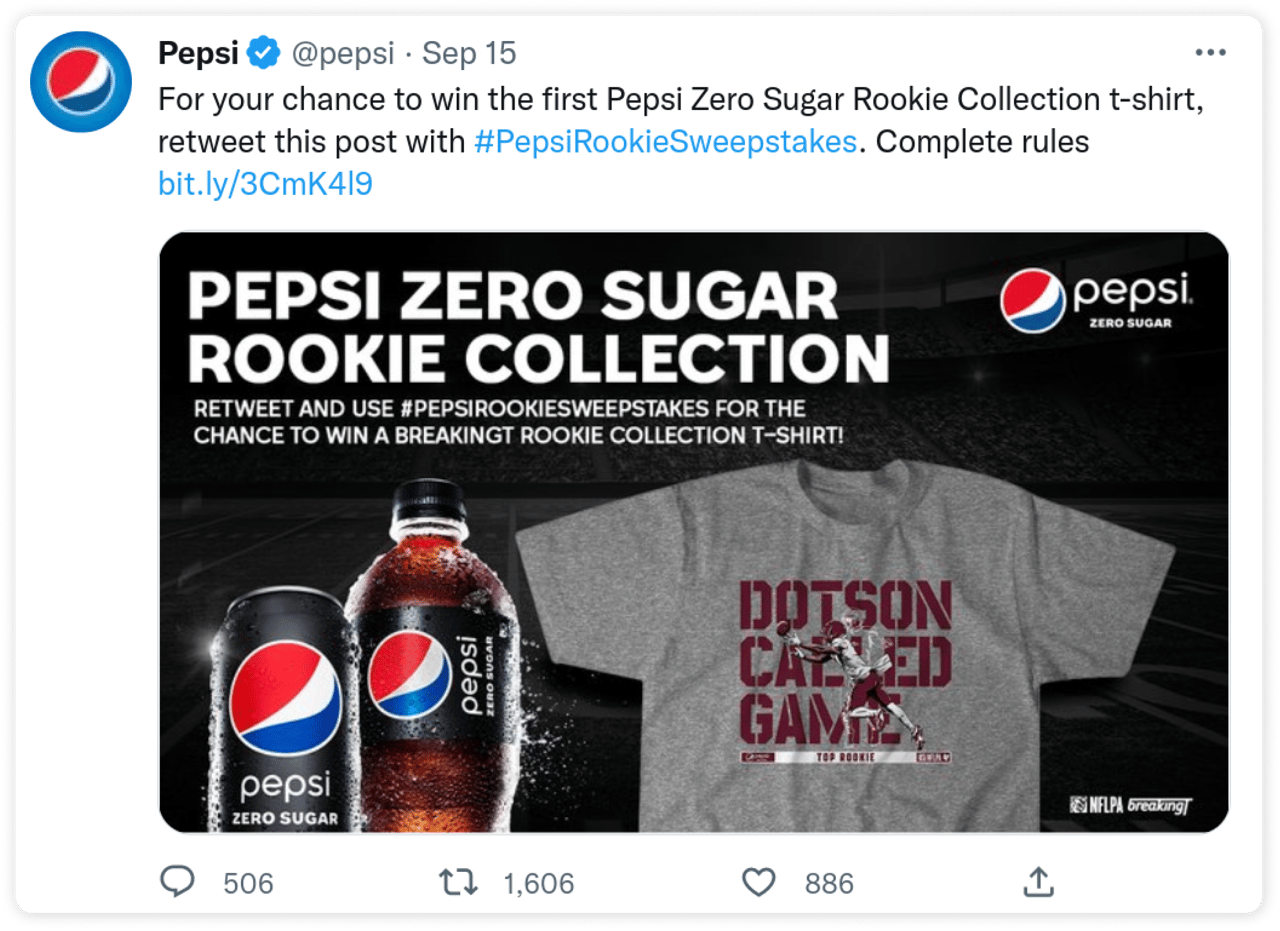Click the reply speech bubble icon
1280x931 pixels.
[178, 882]
